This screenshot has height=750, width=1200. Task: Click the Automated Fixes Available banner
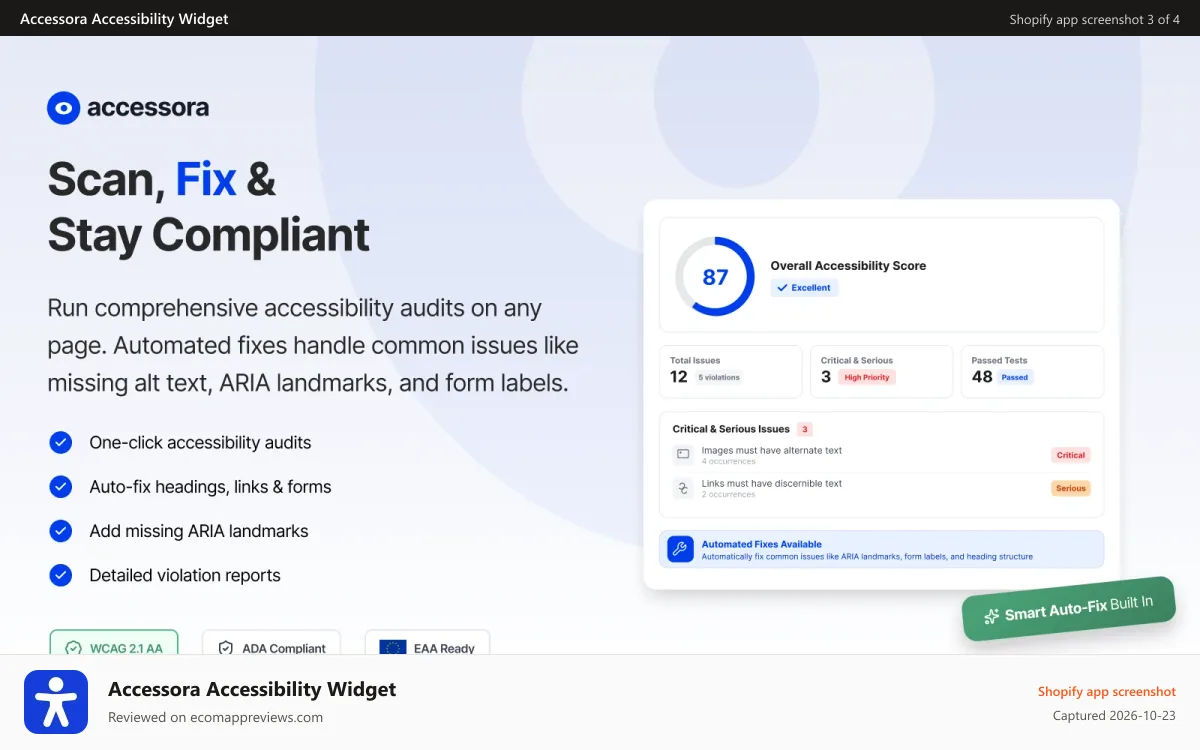coord(881,549)
